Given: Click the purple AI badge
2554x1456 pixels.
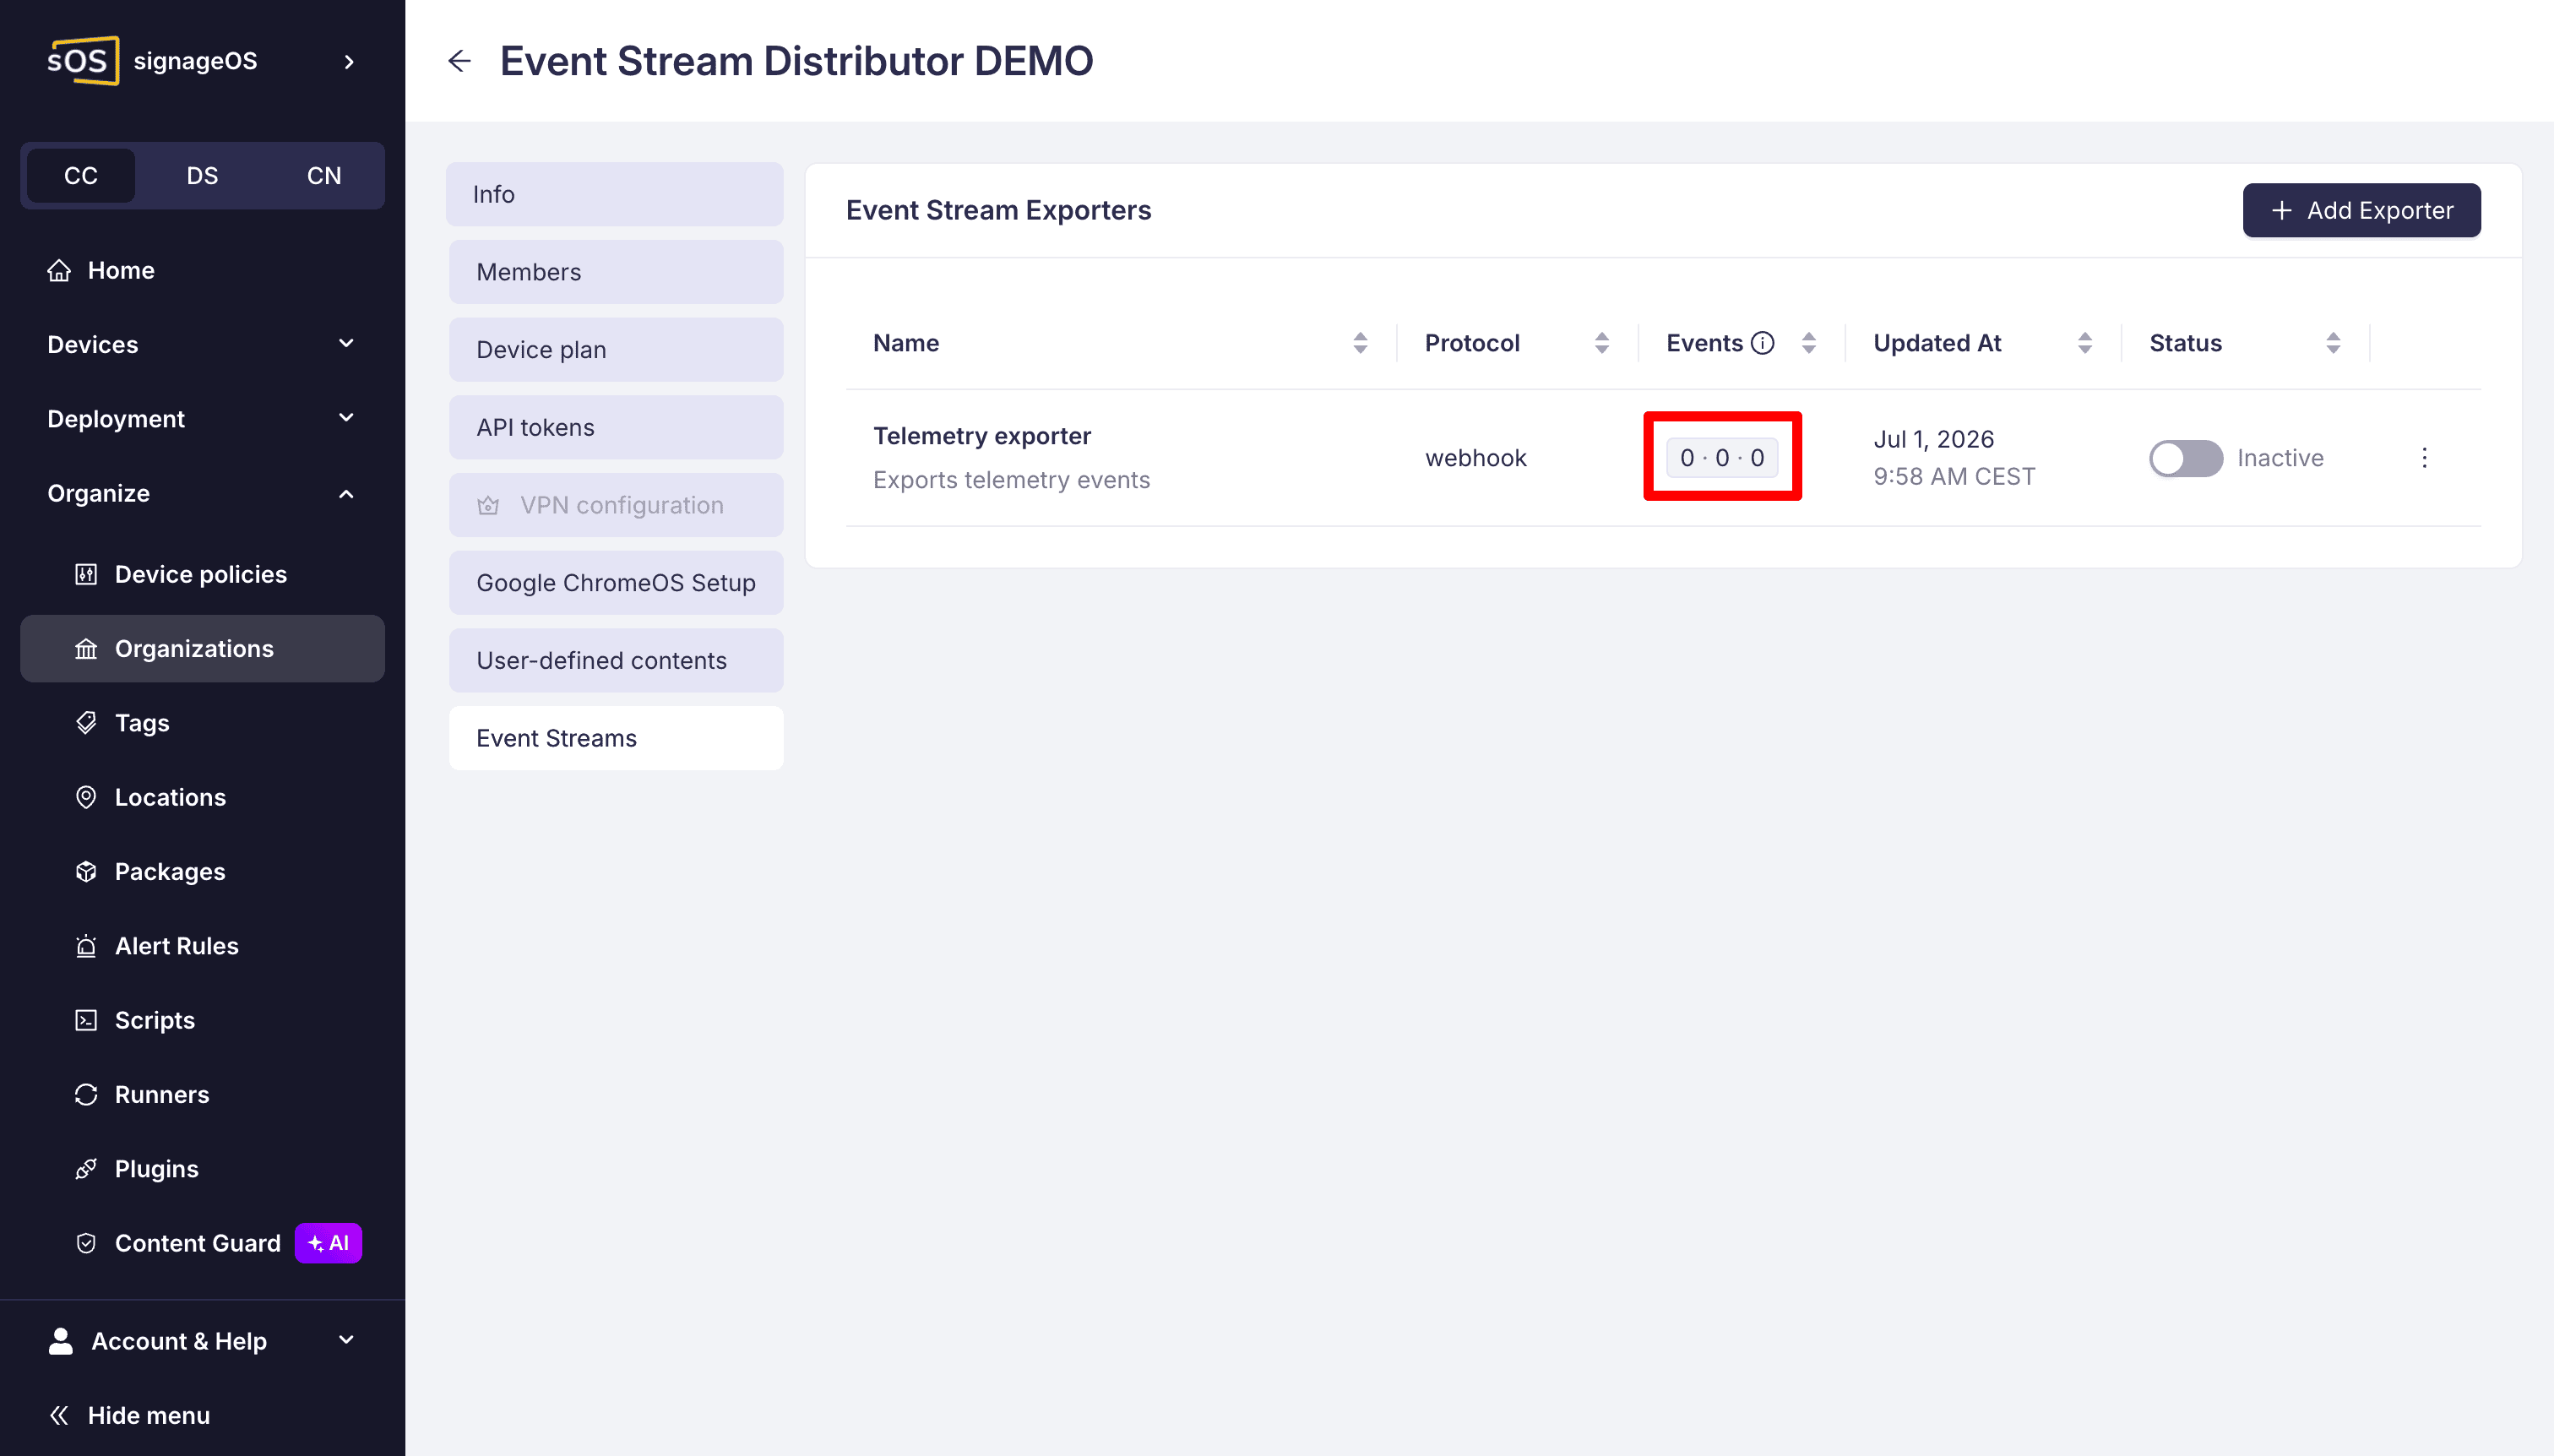Looking at the screenshot, I should pyautogui.click(x=328, y=1243).
